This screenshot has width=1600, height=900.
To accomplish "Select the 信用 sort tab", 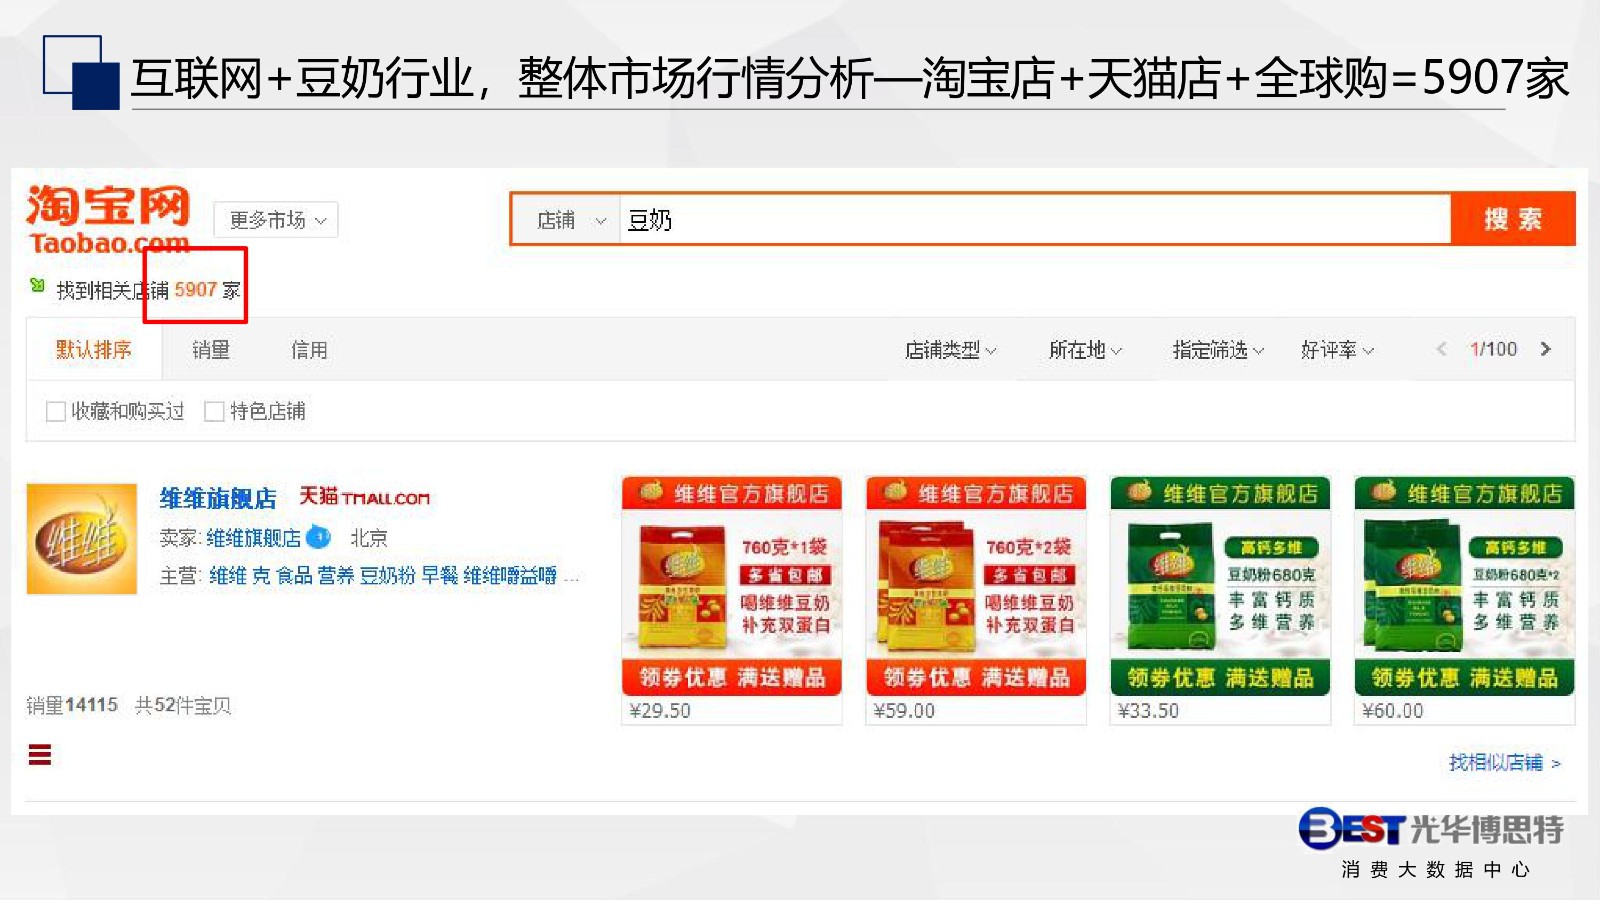I will (309, 350).
